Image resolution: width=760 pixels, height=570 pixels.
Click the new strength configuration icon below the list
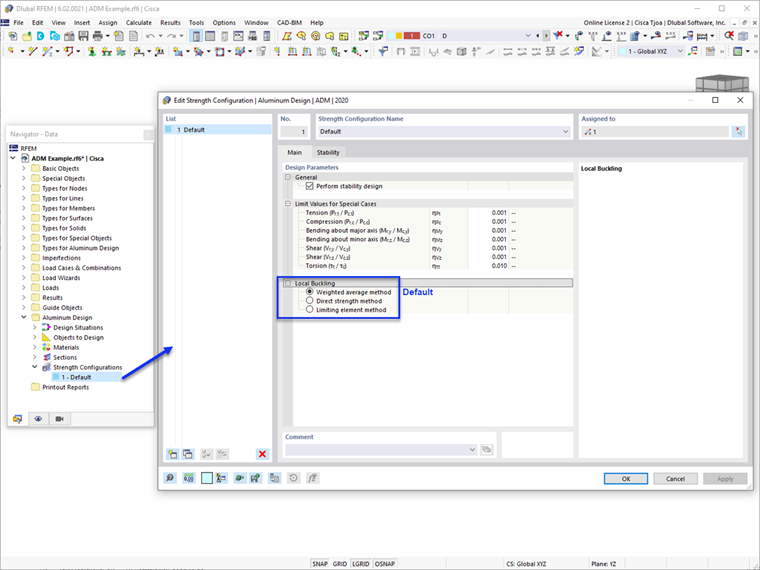[x=173, y=454]
